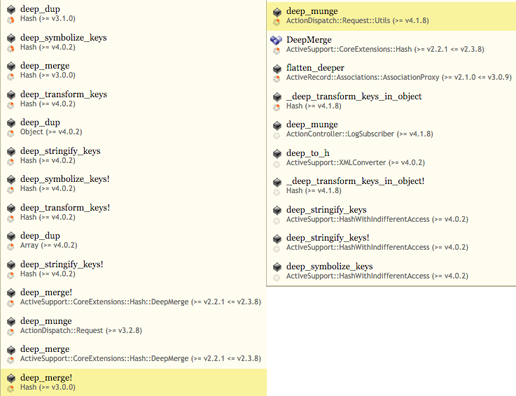The width and height of the screenshot is (516, 396).
Task: Open deep_dup result for Hash (>= v3.1.0)
Action: pos(40,9)
